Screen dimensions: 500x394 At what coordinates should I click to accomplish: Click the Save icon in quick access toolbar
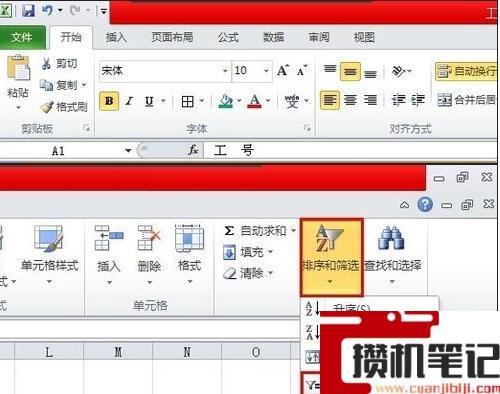tap(29, 11)
